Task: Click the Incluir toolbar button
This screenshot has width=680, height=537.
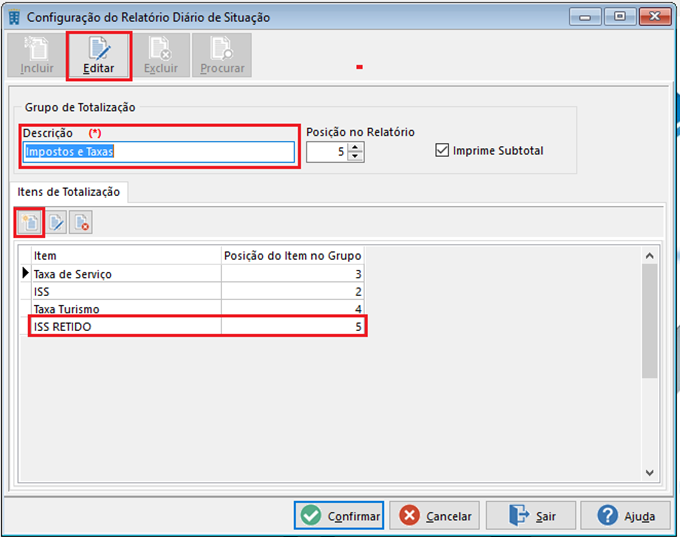Action: click(37, 56)
